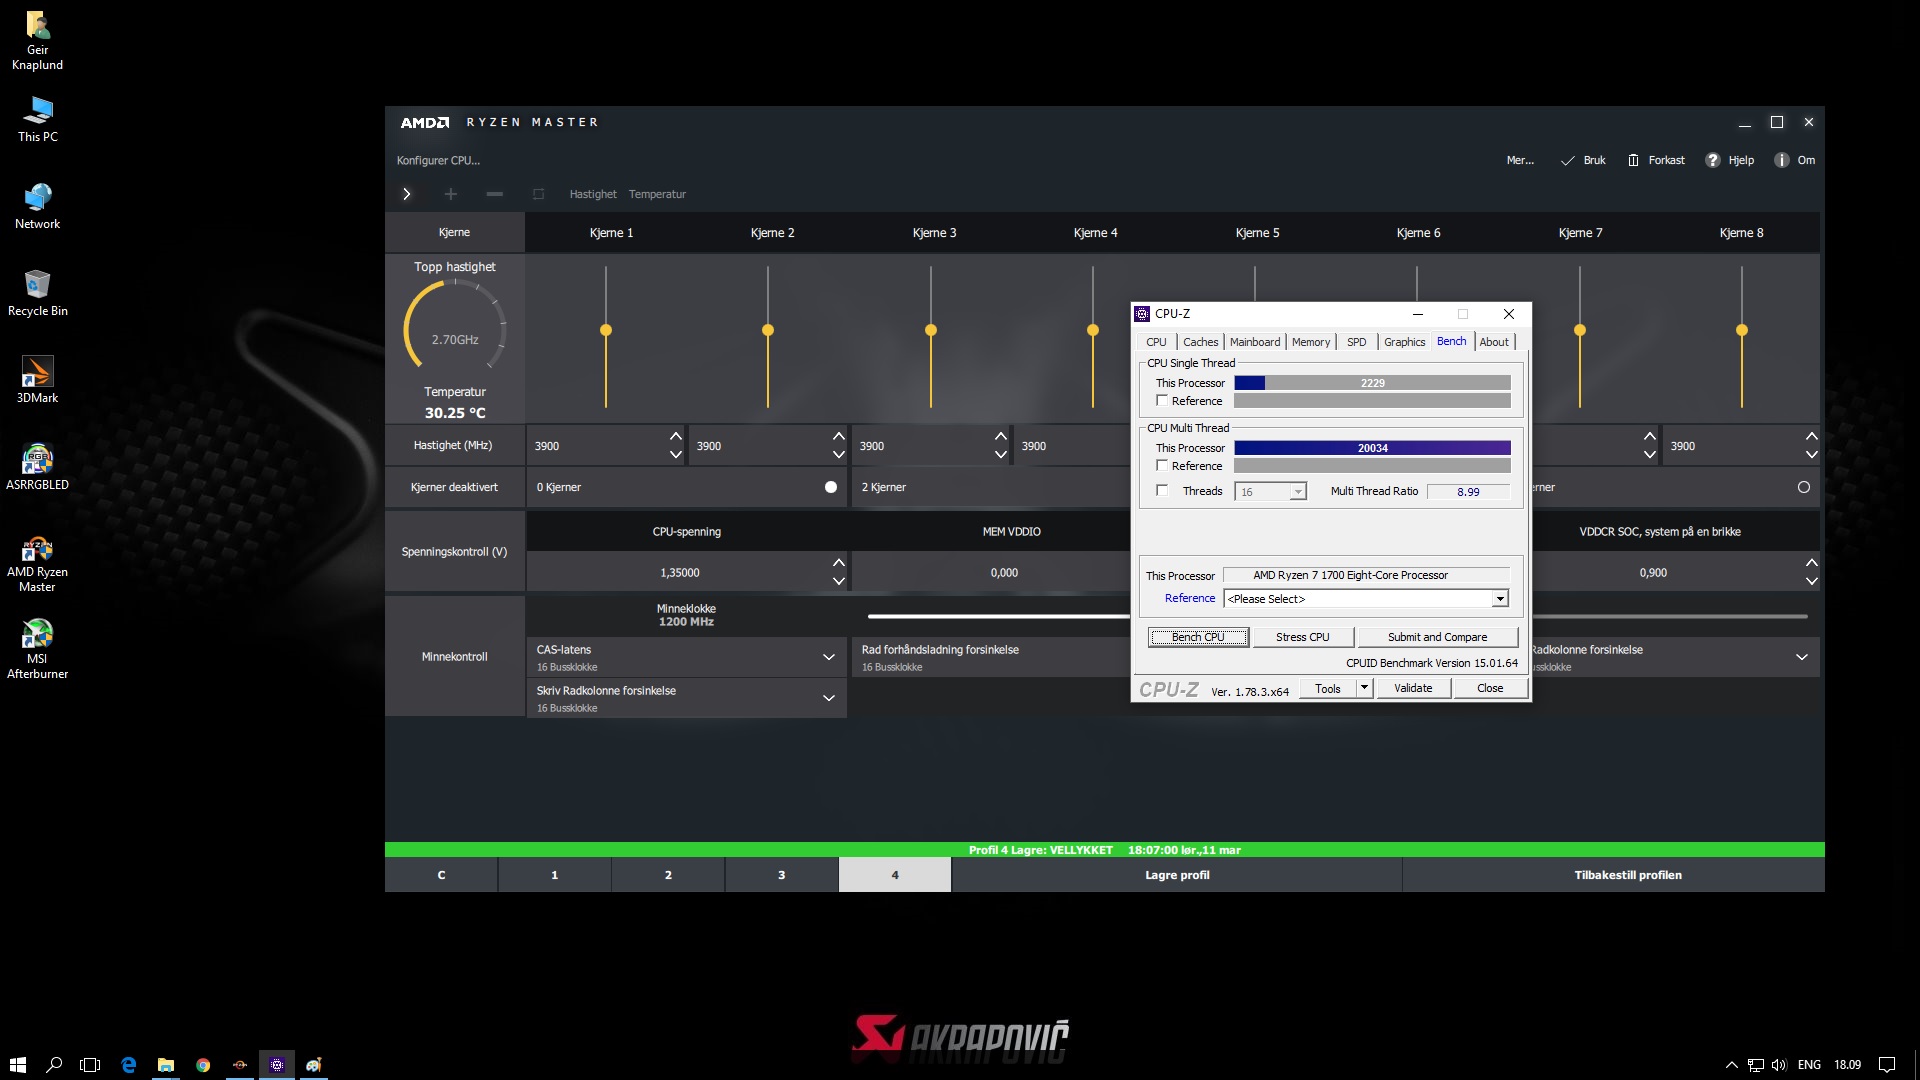
Task: Click the Forkast trash icon
Action: pyautogui.click(x=1633, y=160)
